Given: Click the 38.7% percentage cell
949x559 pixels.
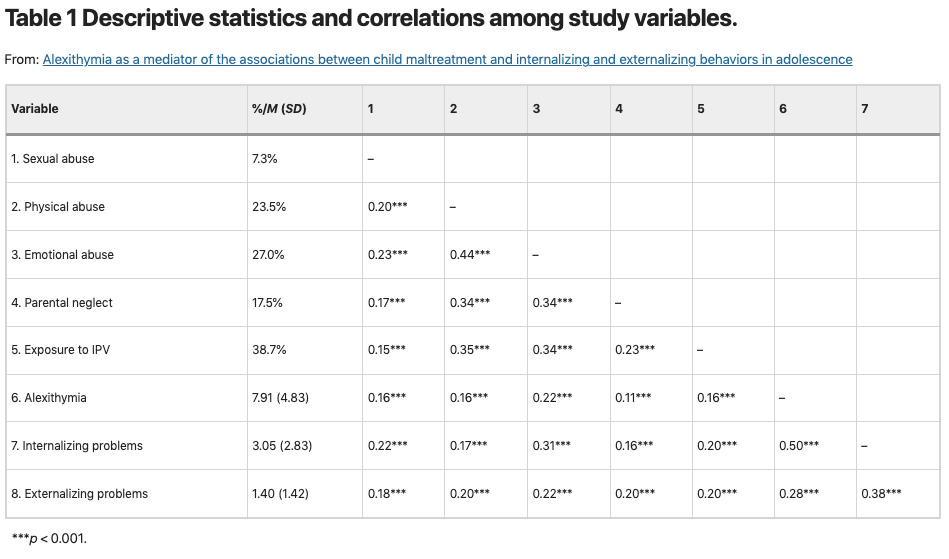Looking at the screenshot, I should coord(269,350).
